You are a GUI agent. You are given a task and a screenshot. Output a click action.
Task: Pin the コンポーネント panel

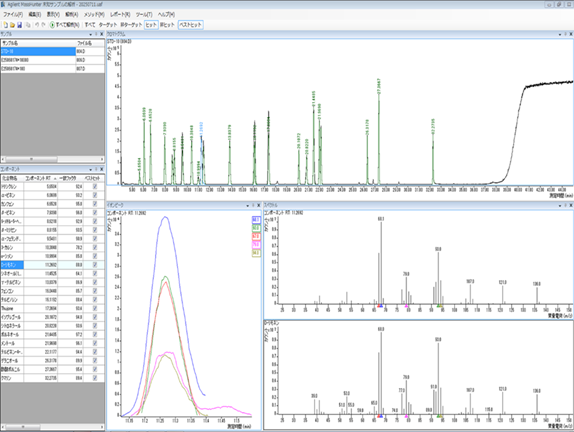96,169
